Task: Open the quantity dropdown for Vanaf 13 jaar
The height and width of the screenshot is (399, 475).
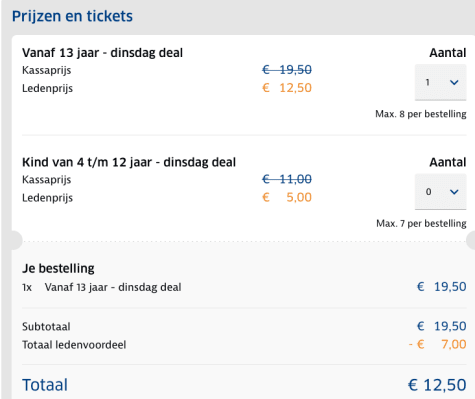Action: click(x=440, y=82)
